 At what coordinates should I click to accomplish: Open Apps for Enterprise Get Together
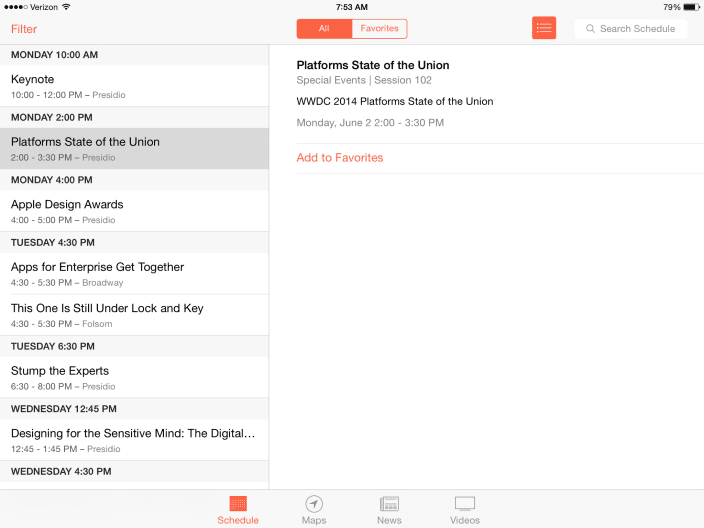pyautogui.click(x=134, y=274)
